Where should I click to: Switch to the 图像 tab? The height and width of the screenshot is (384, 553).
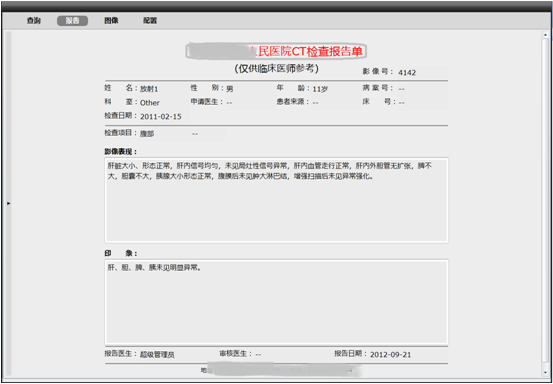tap(111, 21)
